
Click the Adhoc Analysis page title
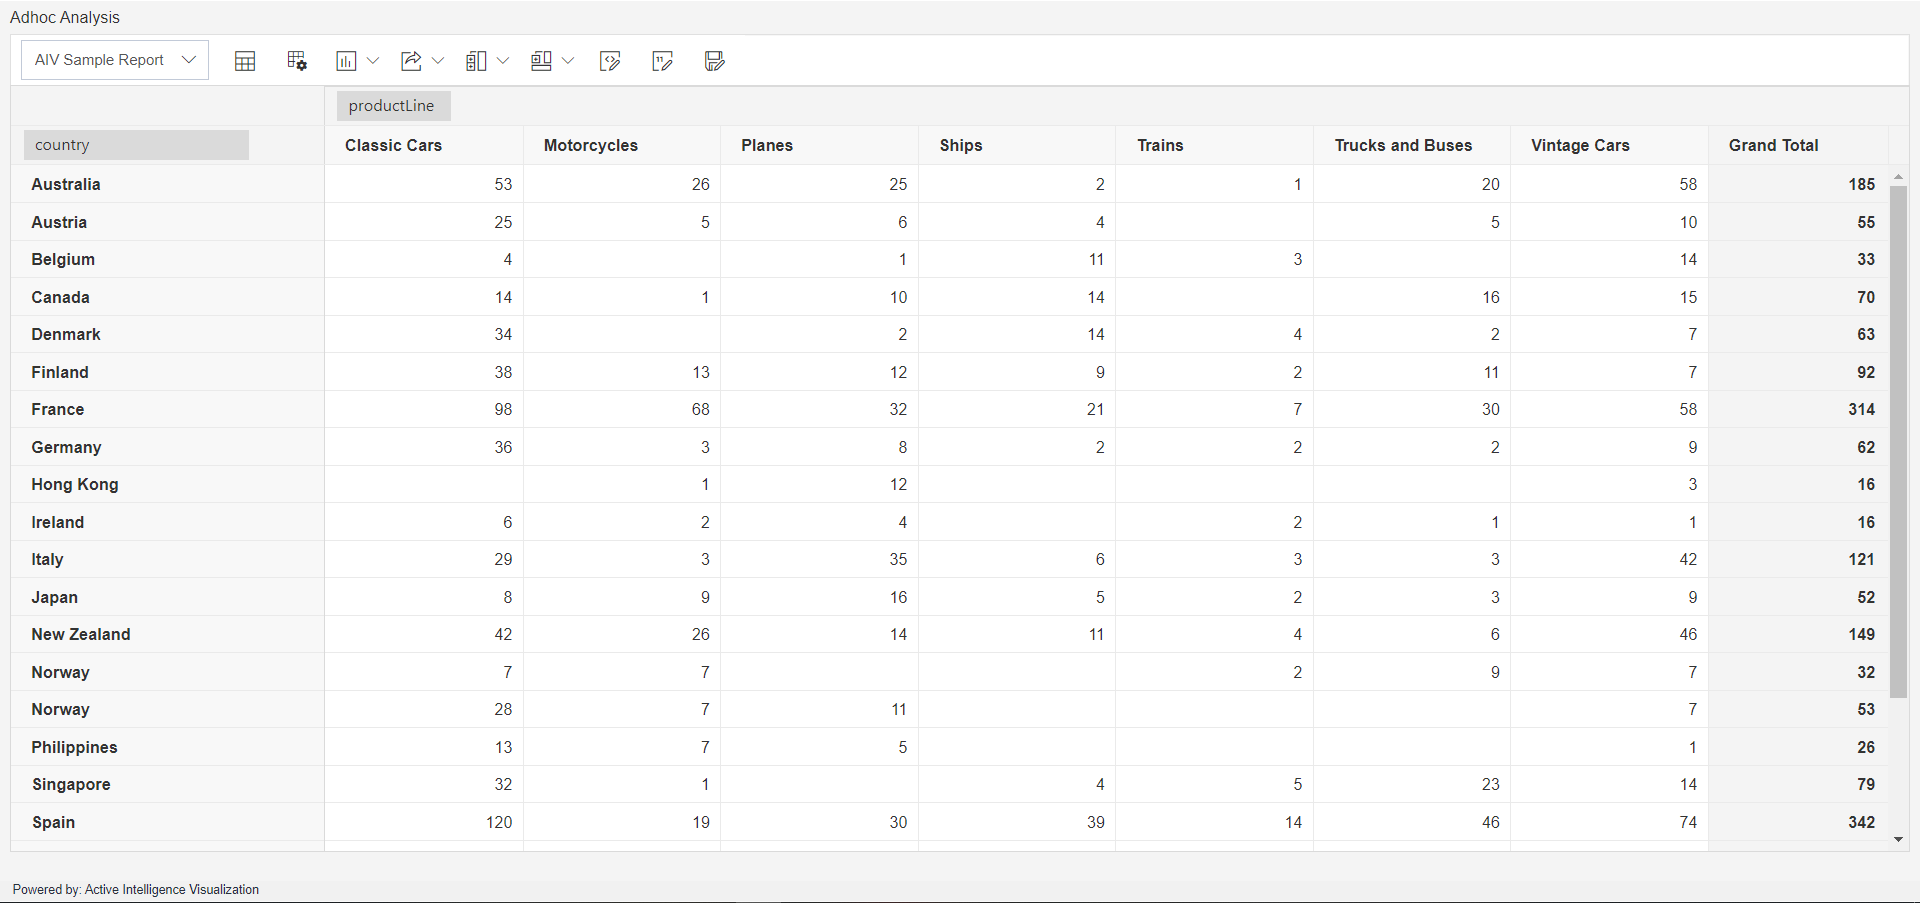click(65, 18)
